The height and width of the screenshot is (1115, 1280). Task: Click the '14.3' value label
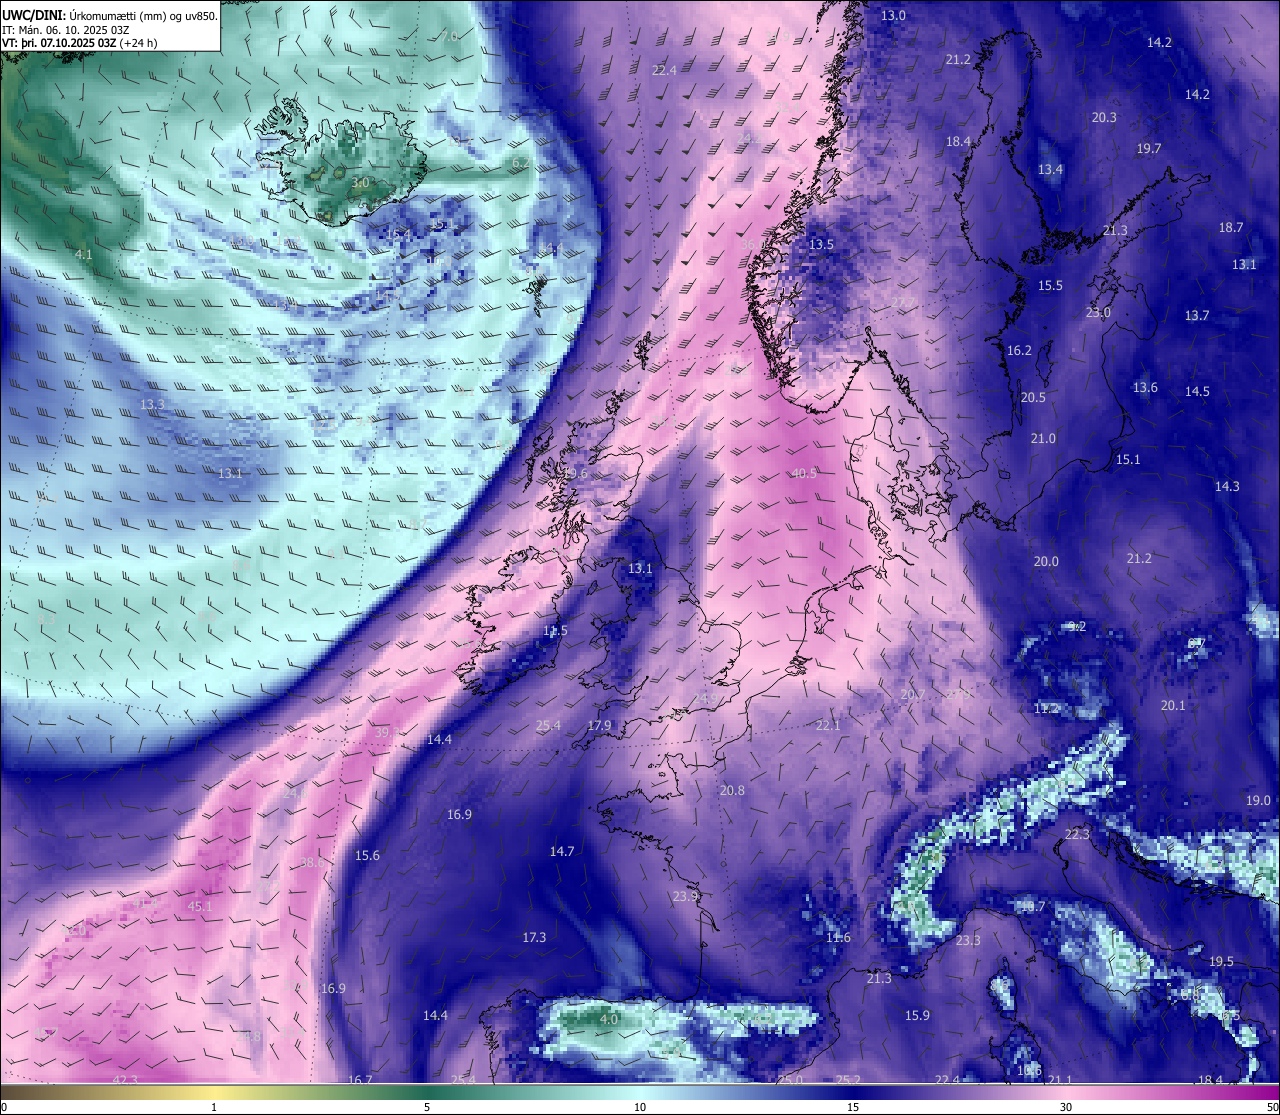(x=1227, y=486)
